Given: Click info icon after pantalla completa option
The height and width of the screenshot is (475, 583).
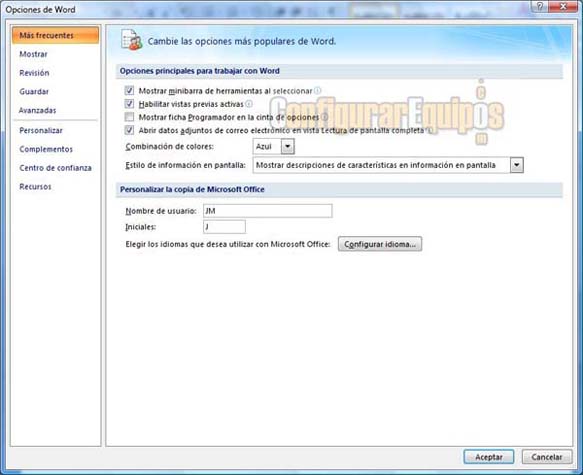Looking at the screenshot, I should point(429,130).
